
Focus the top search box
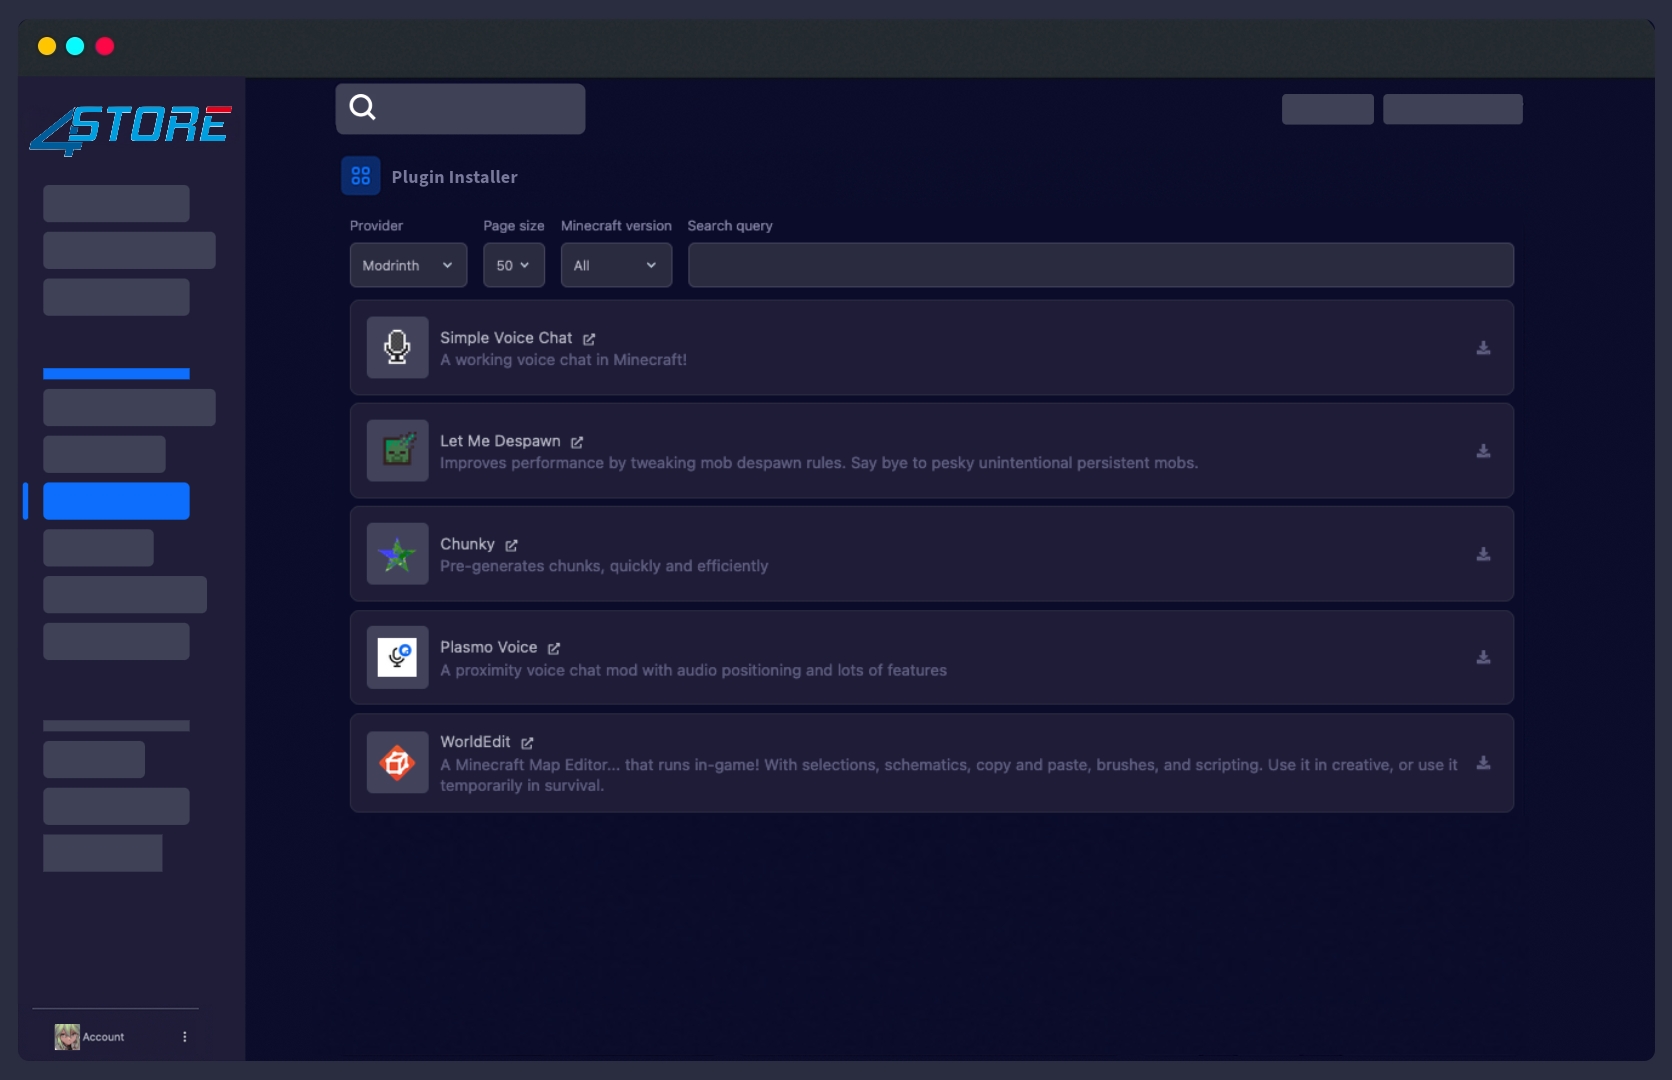(x=460, y=108)
